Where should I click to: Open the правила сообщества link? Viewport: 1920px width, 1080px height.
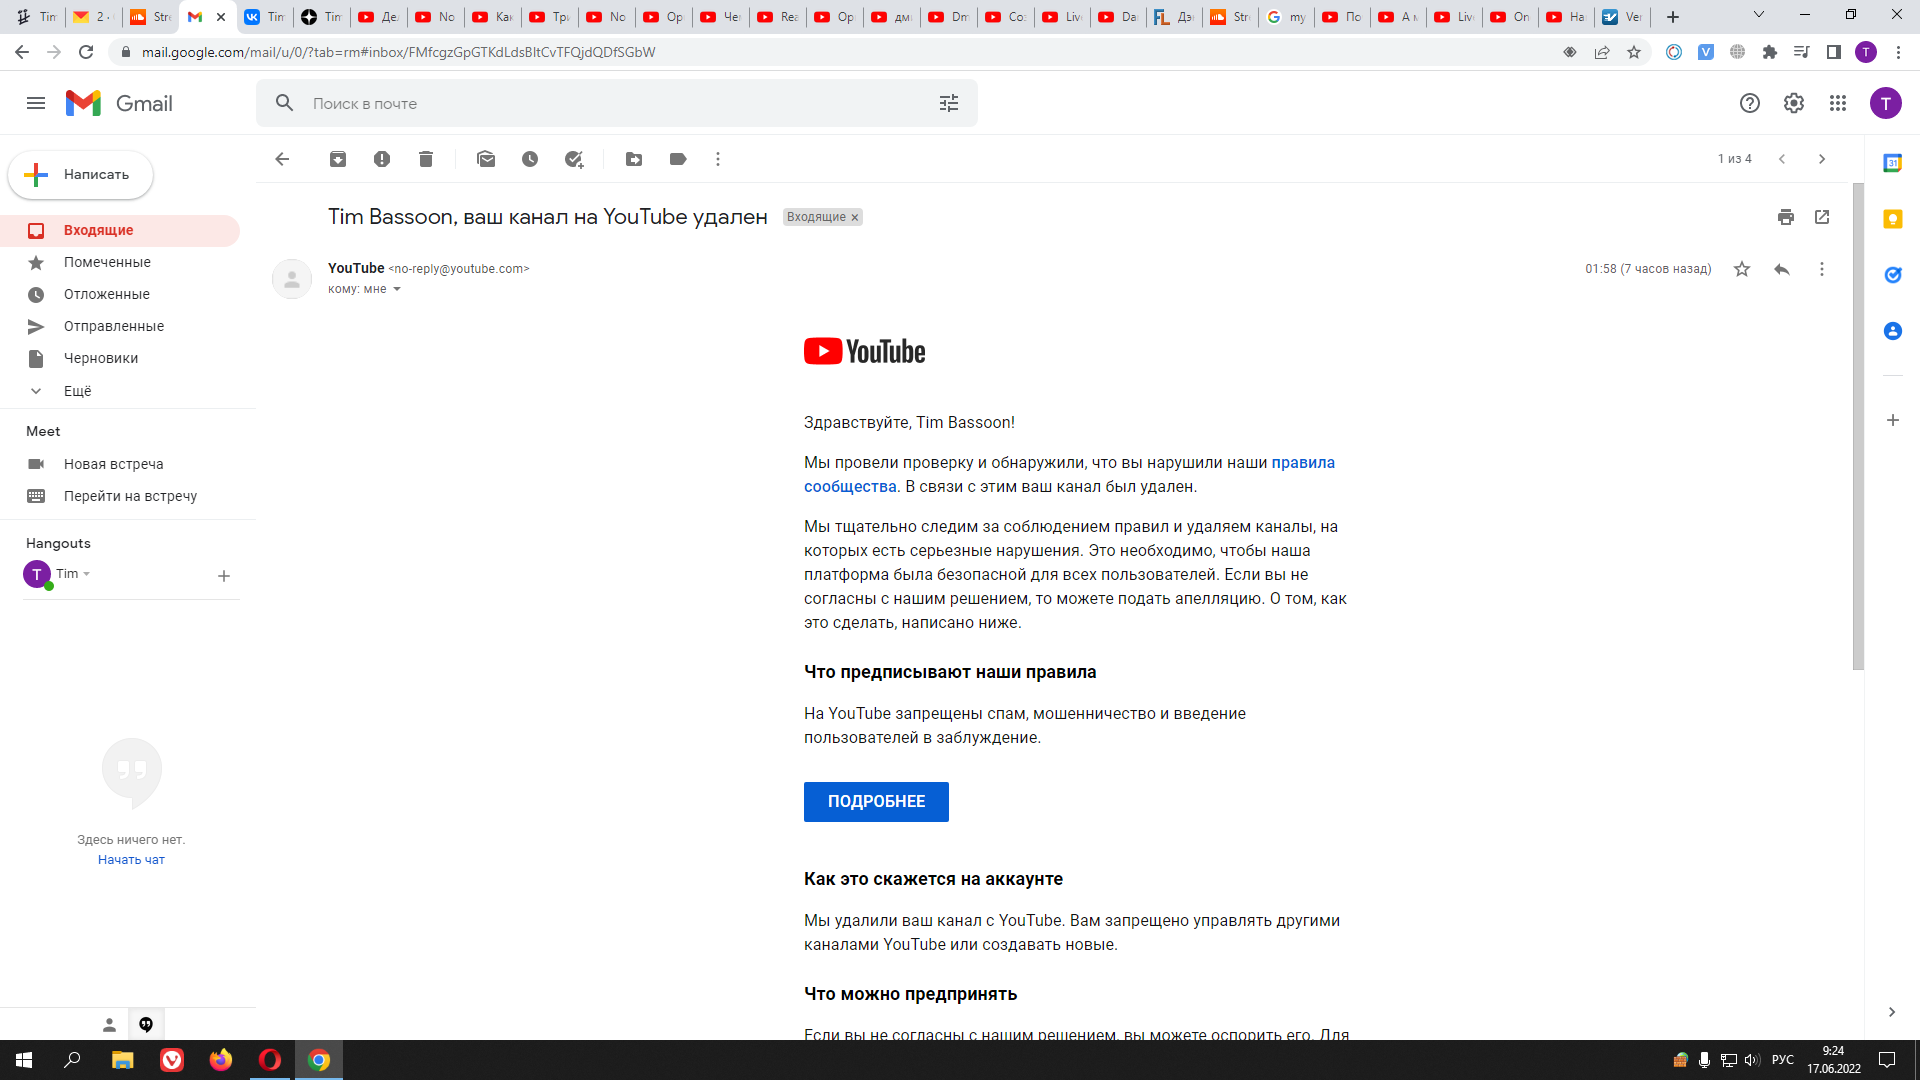(x=1302, y=463)
